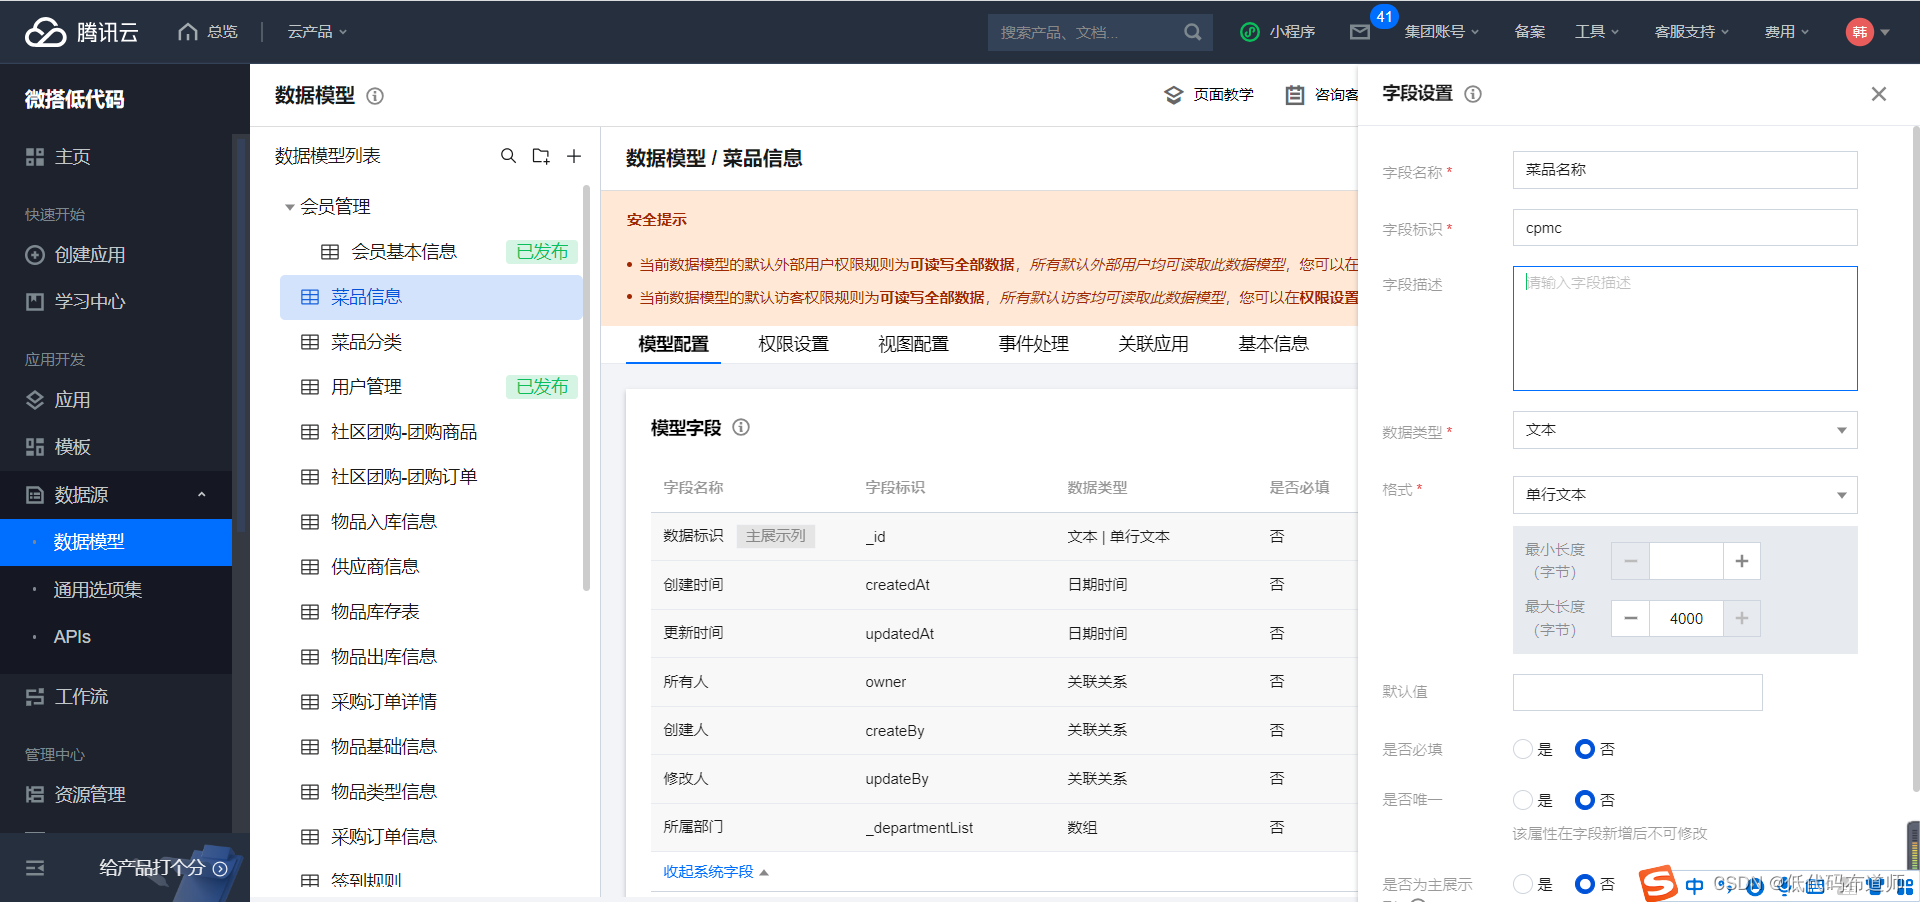Image resolution: width=1920 pixels, height=902 pixels.
Task: Switch to 关联应用 tab
Action: pos(1153,344)
